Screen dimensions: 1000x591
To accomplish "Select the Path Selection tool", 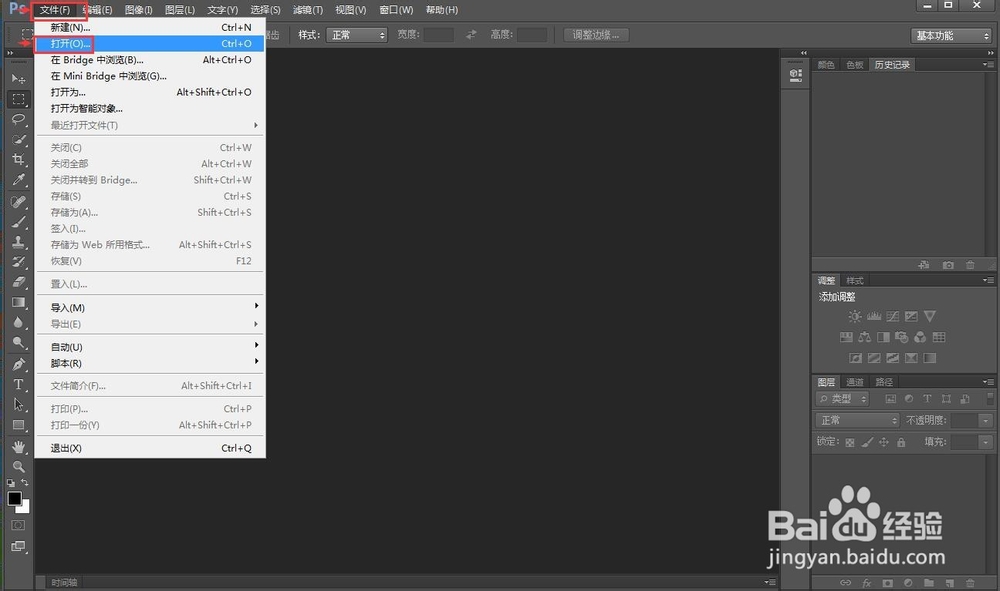I will 18,405.
